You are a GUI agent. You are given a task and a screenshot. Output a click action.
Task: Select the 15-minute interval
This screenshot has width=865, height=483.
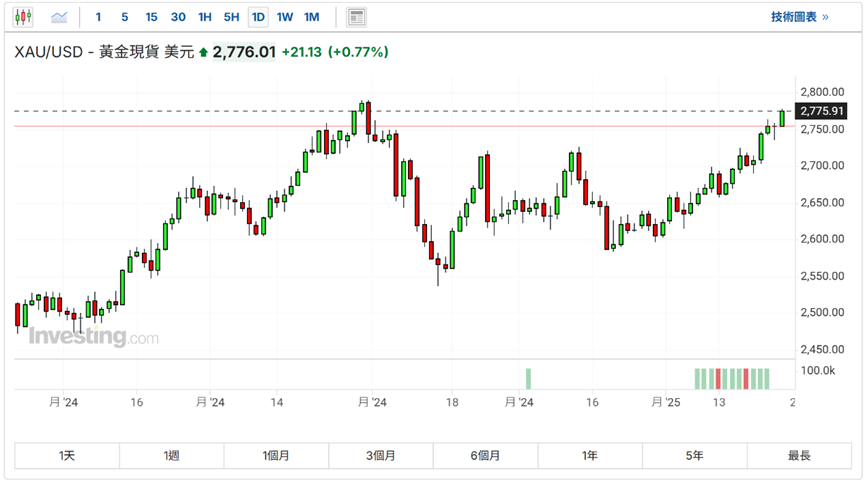pos(151,17)
